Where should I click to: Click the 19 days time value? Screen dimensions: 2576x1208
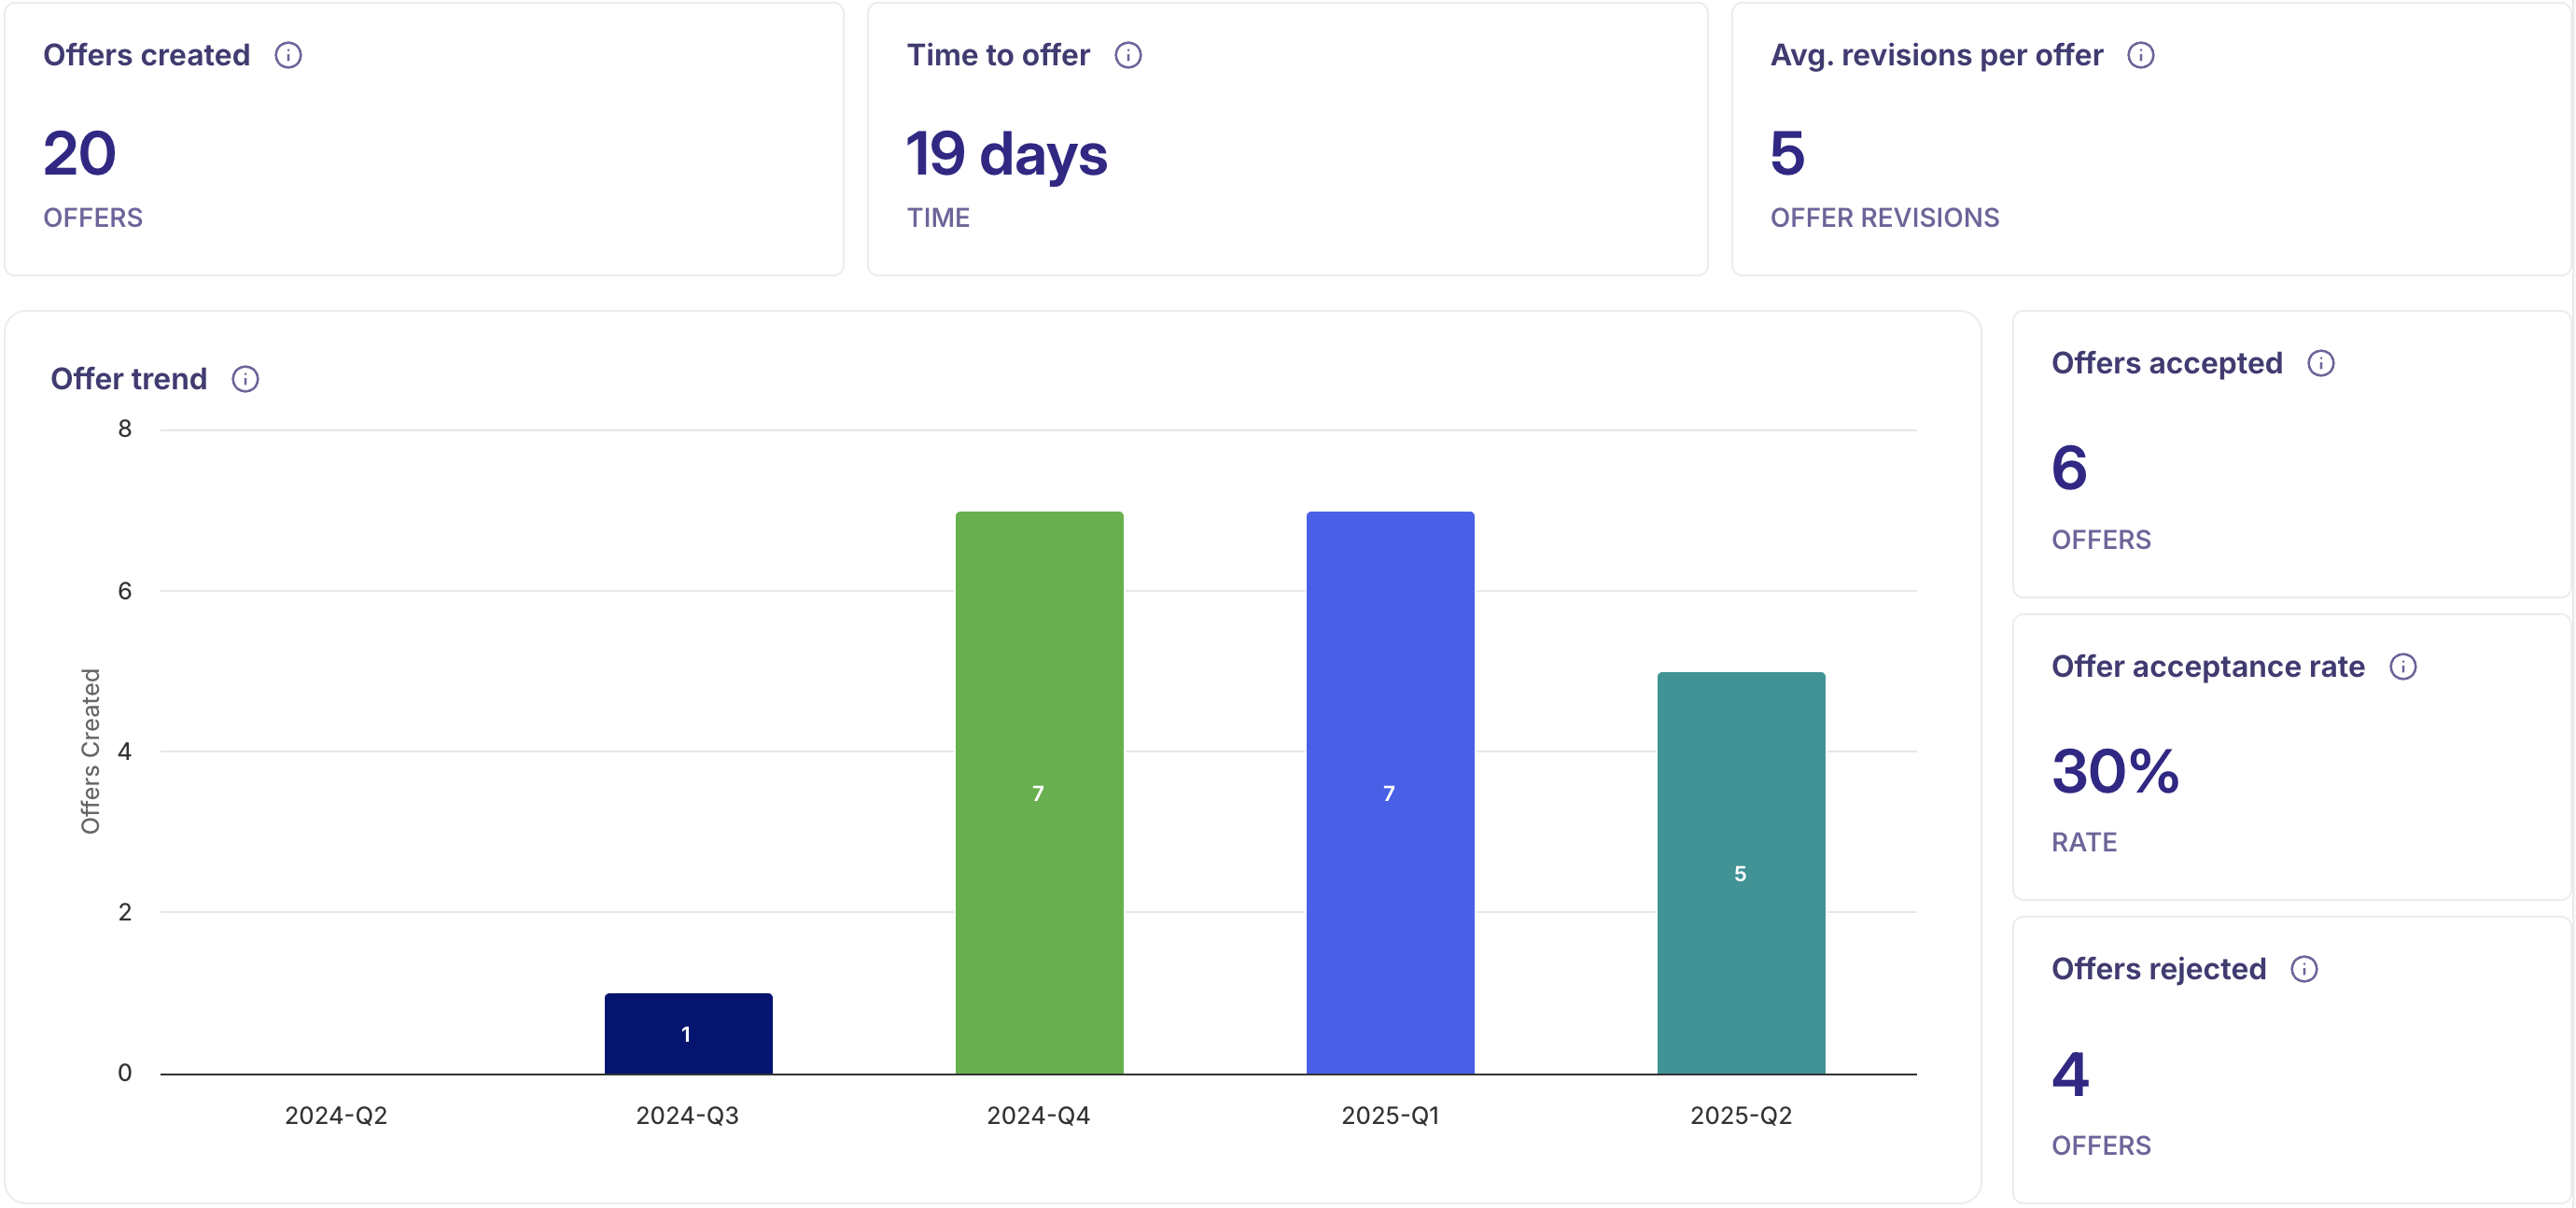1007,155
